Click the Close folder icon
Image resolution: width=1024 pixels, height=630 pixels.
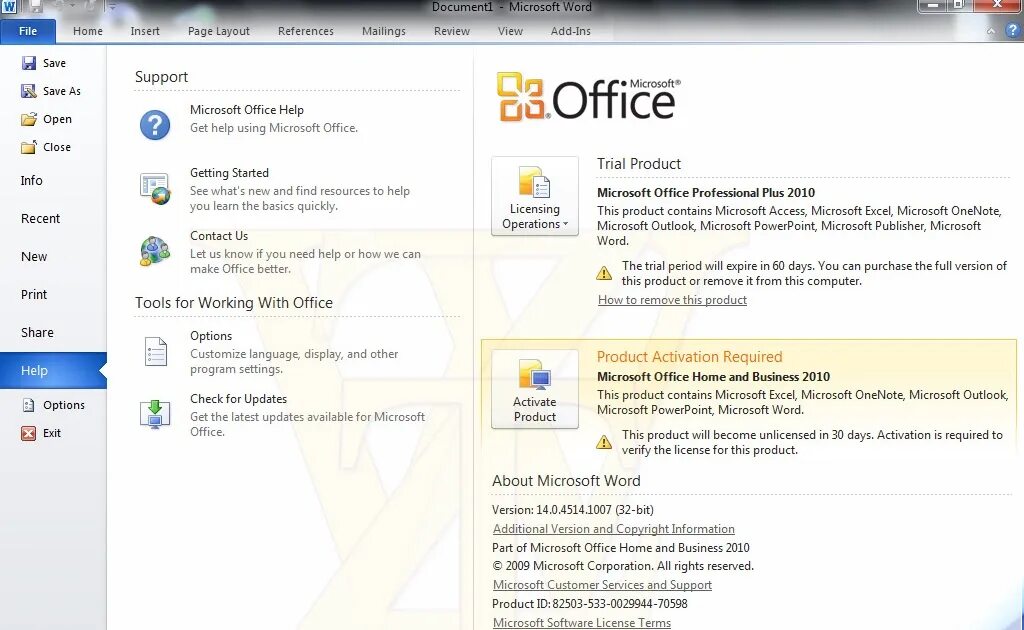click(x=29, y=147)
